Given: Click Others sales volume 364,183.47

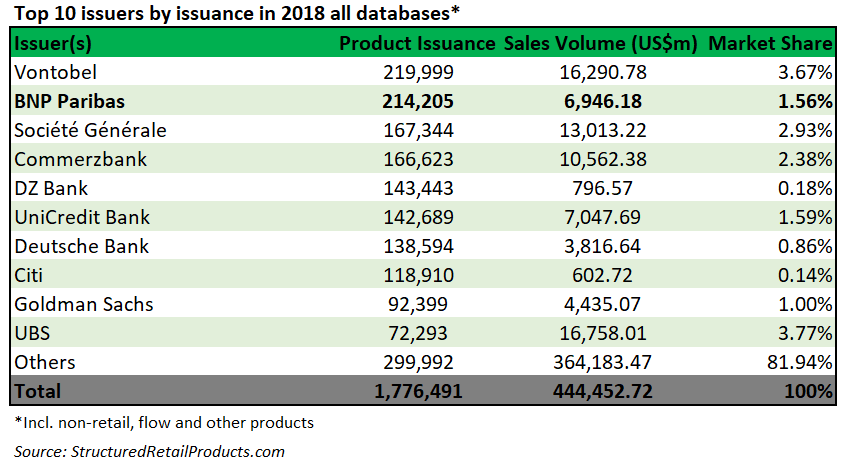Looking at the screenshot, I should click(x=603, y=363).
